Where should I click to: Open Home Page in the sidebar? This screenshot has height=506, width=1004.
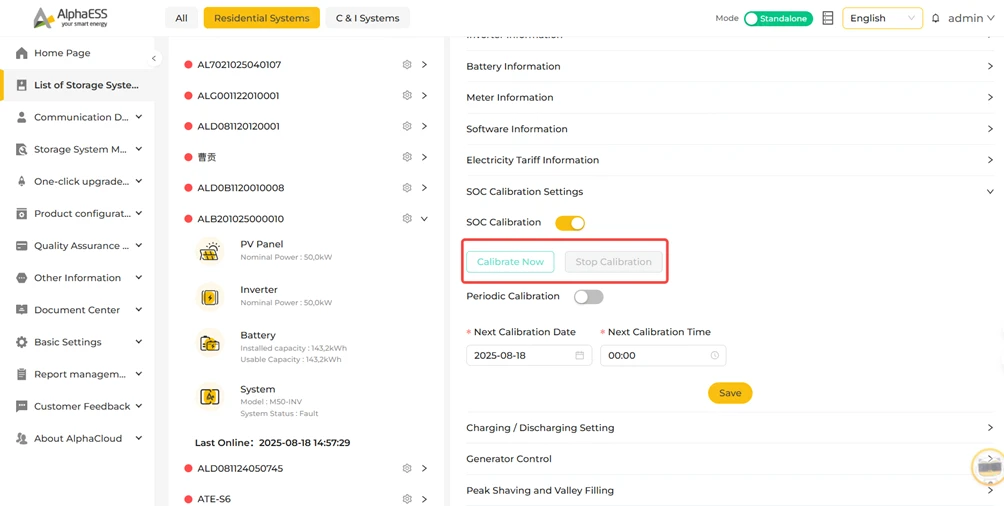[77, 53]
